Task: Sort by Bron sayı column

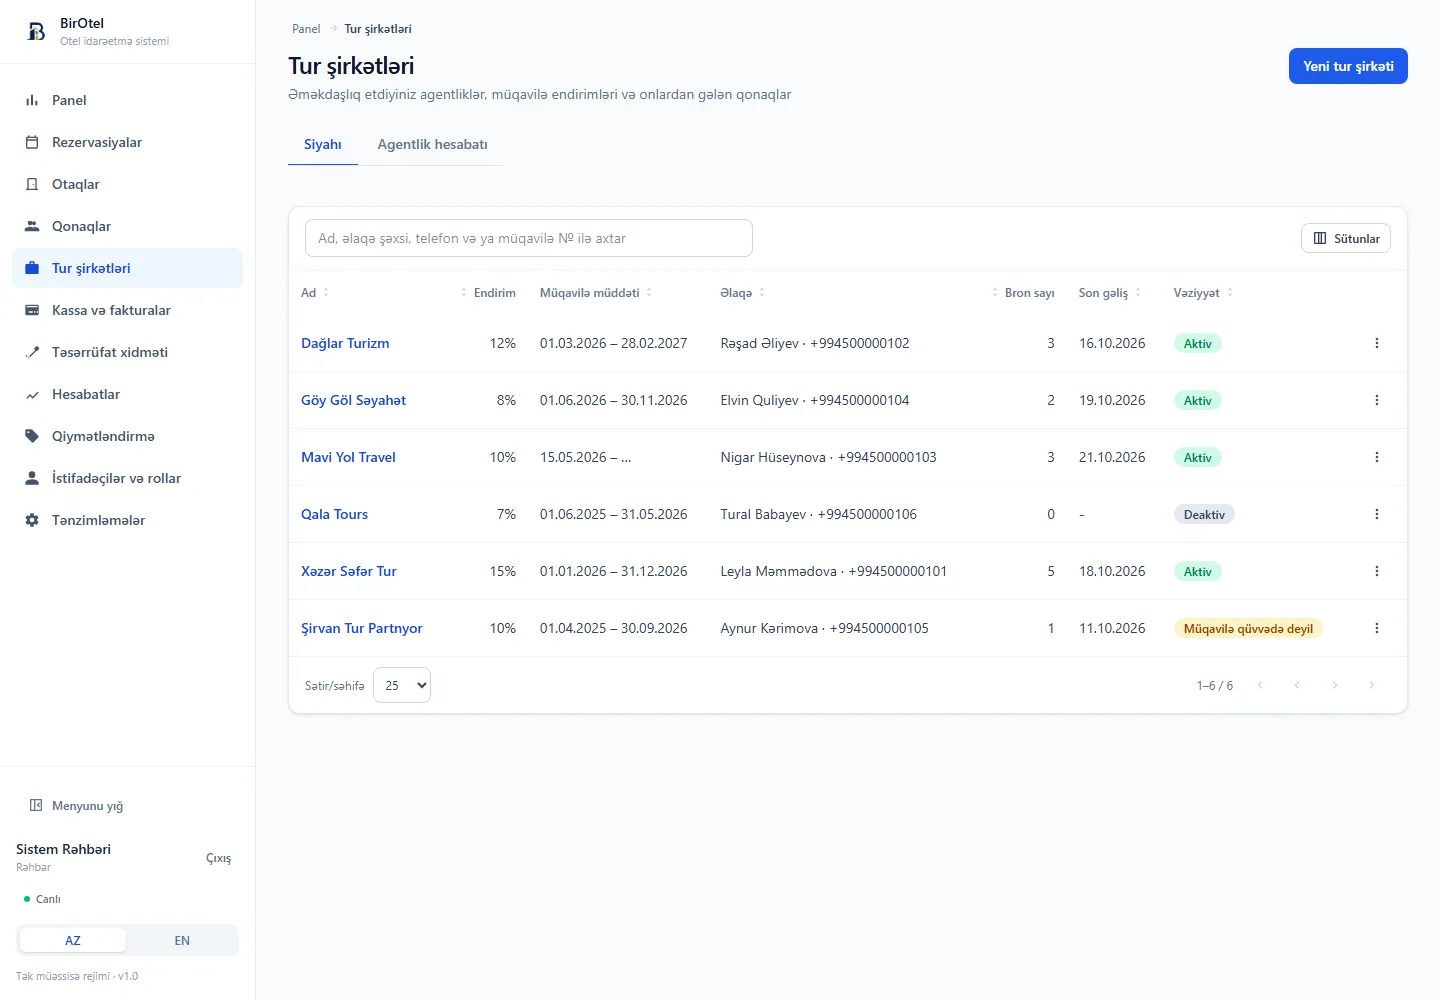Action: click(x=1023, y=293)
